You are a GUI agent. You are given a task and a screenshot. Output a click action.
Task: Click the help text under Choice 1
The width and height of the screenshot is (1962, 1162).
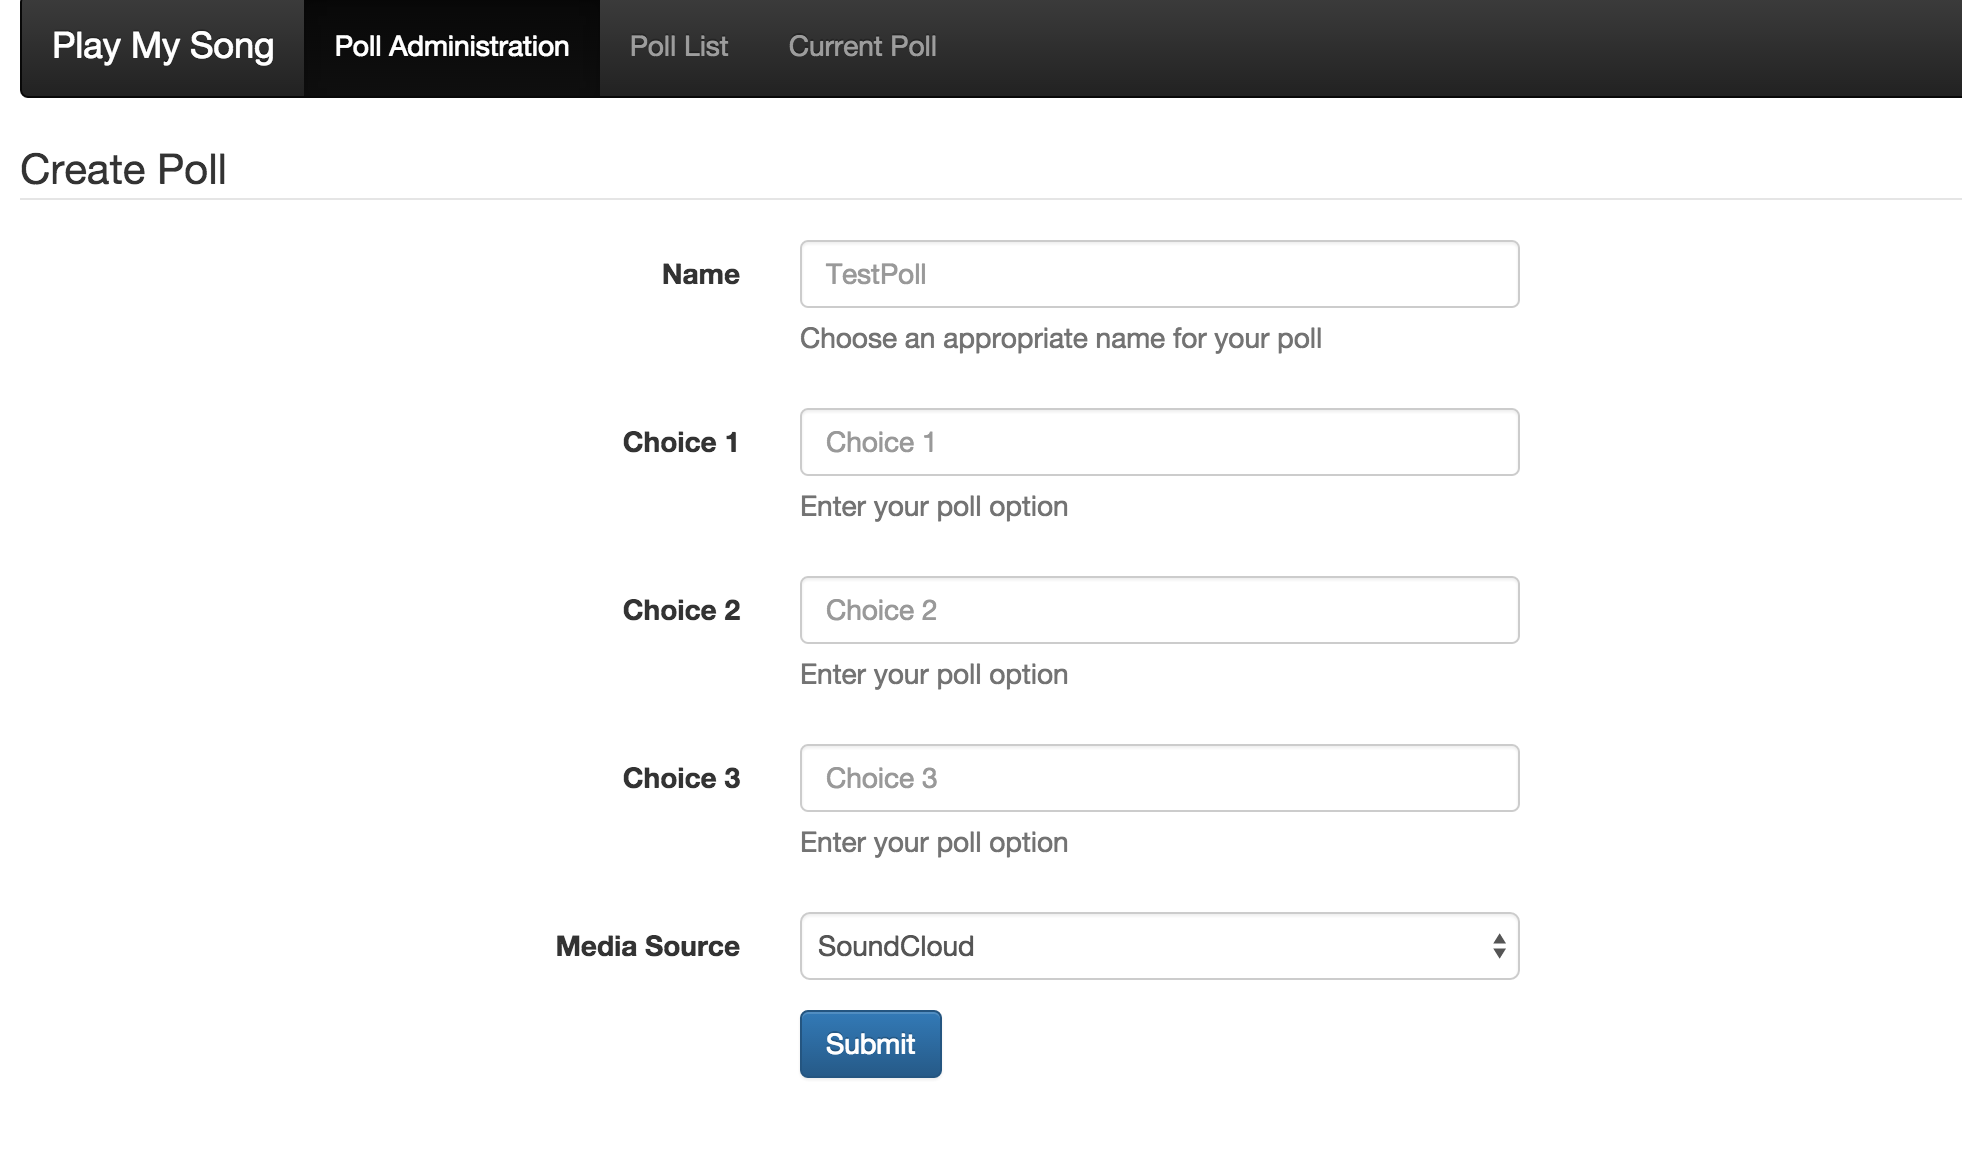point(933,506)
